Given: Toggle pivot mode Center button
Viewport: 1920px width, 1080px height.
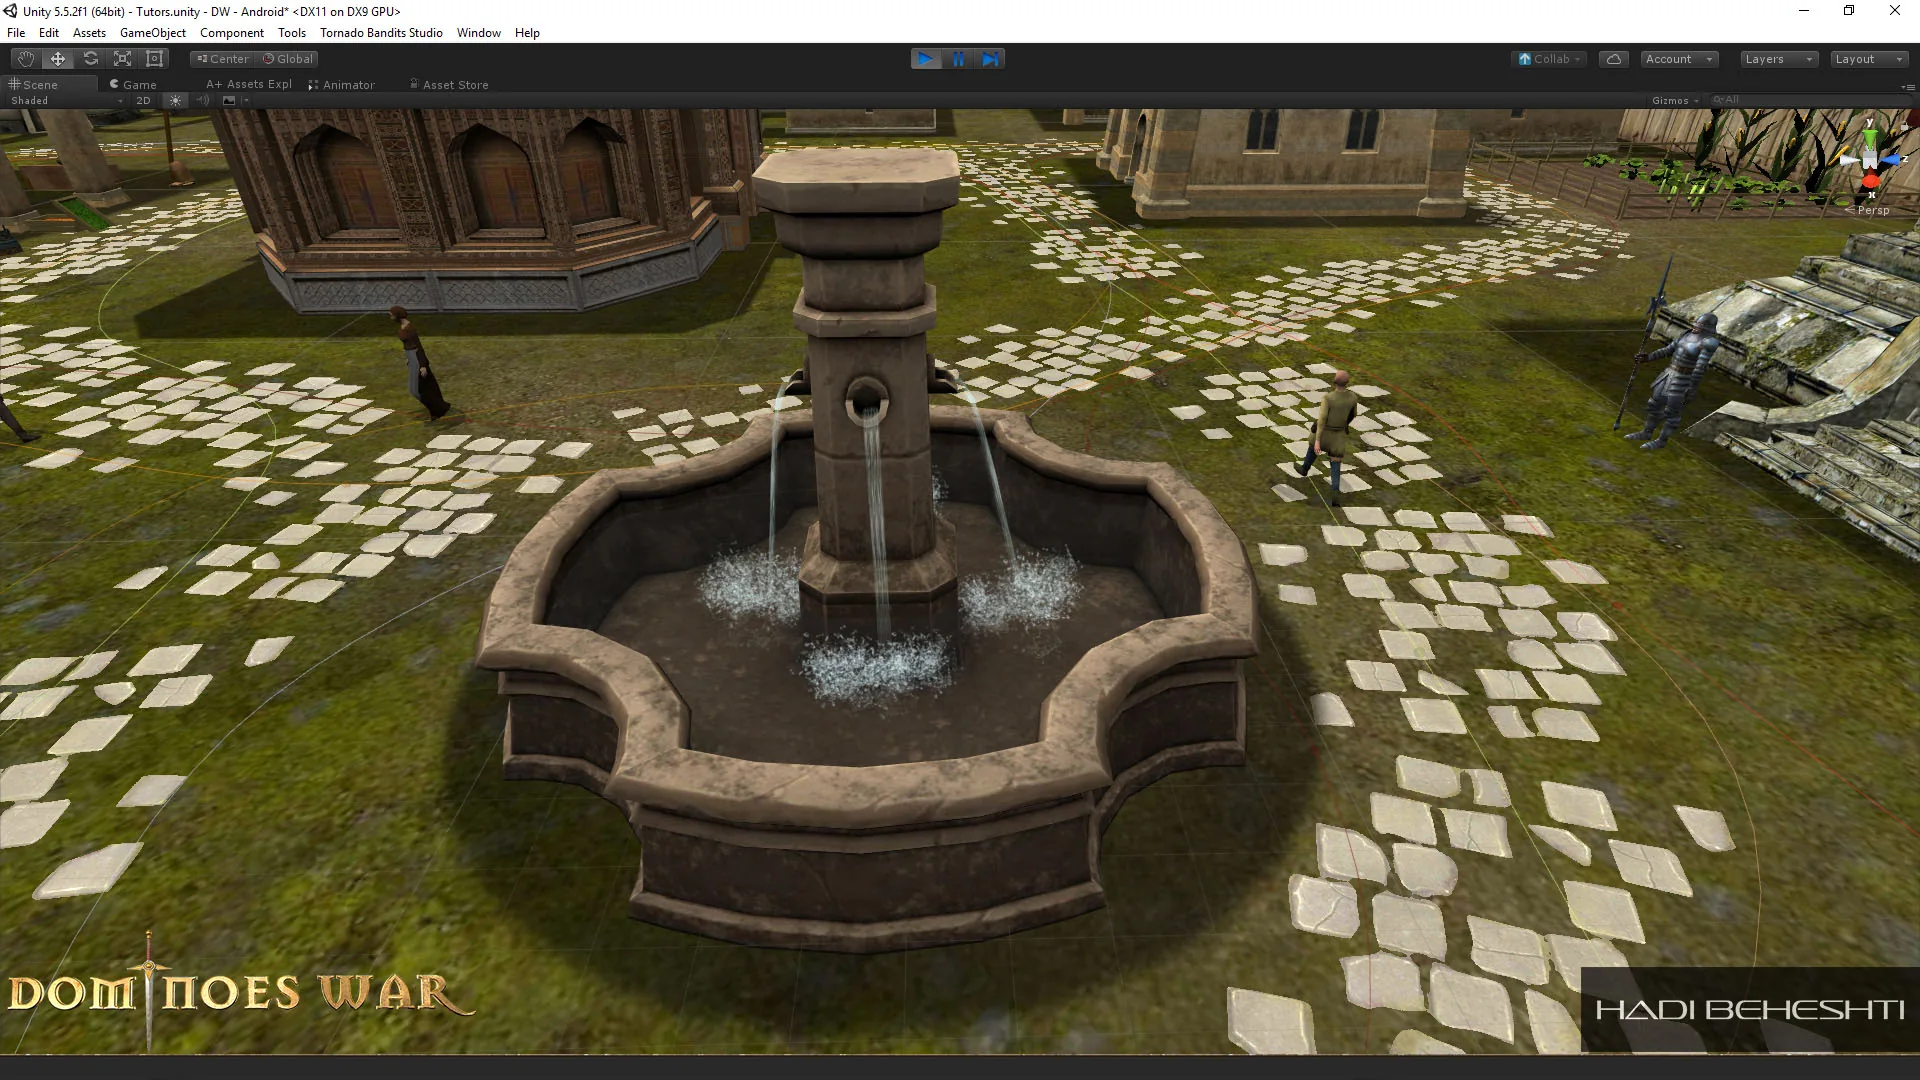Looking at the screenshot, I should pos(222,59).
